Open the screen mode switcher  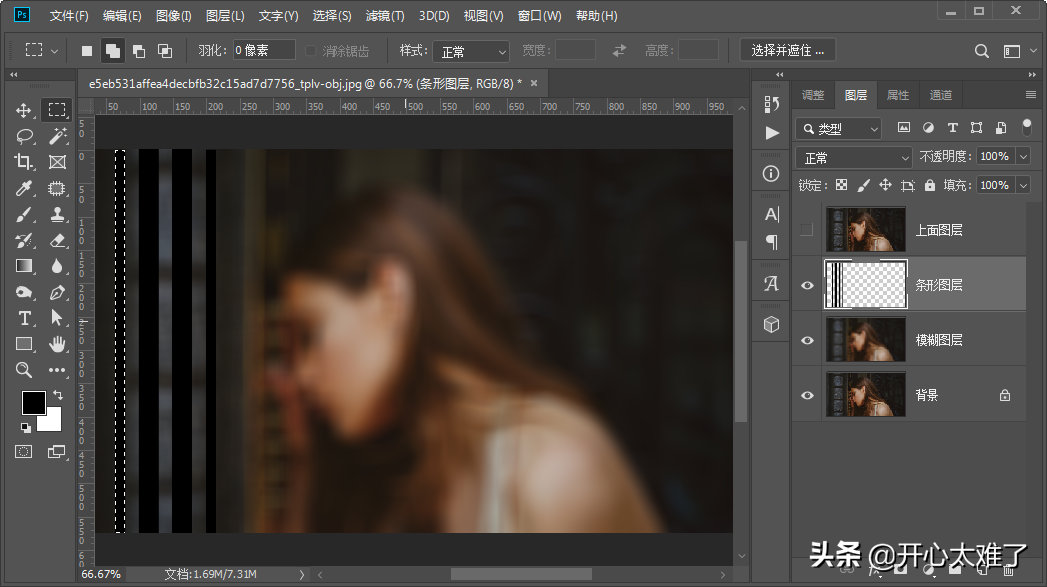[57, 452]
